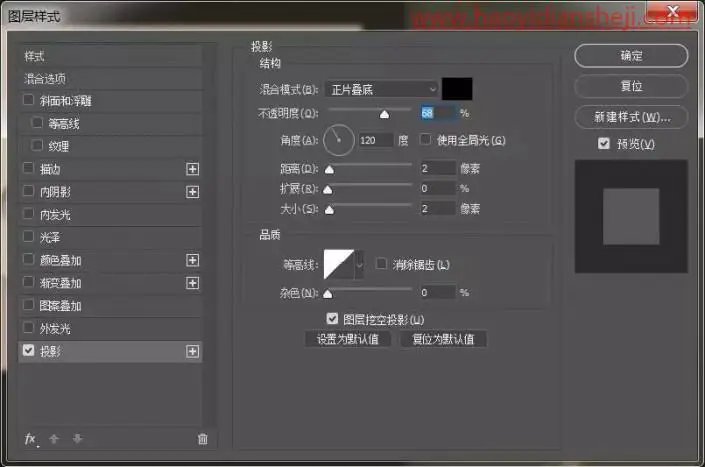Toggle 图层挖空投影 checkbox
Image resolution: width=705 pixels, height=467 pixels.
pos(332,319)
